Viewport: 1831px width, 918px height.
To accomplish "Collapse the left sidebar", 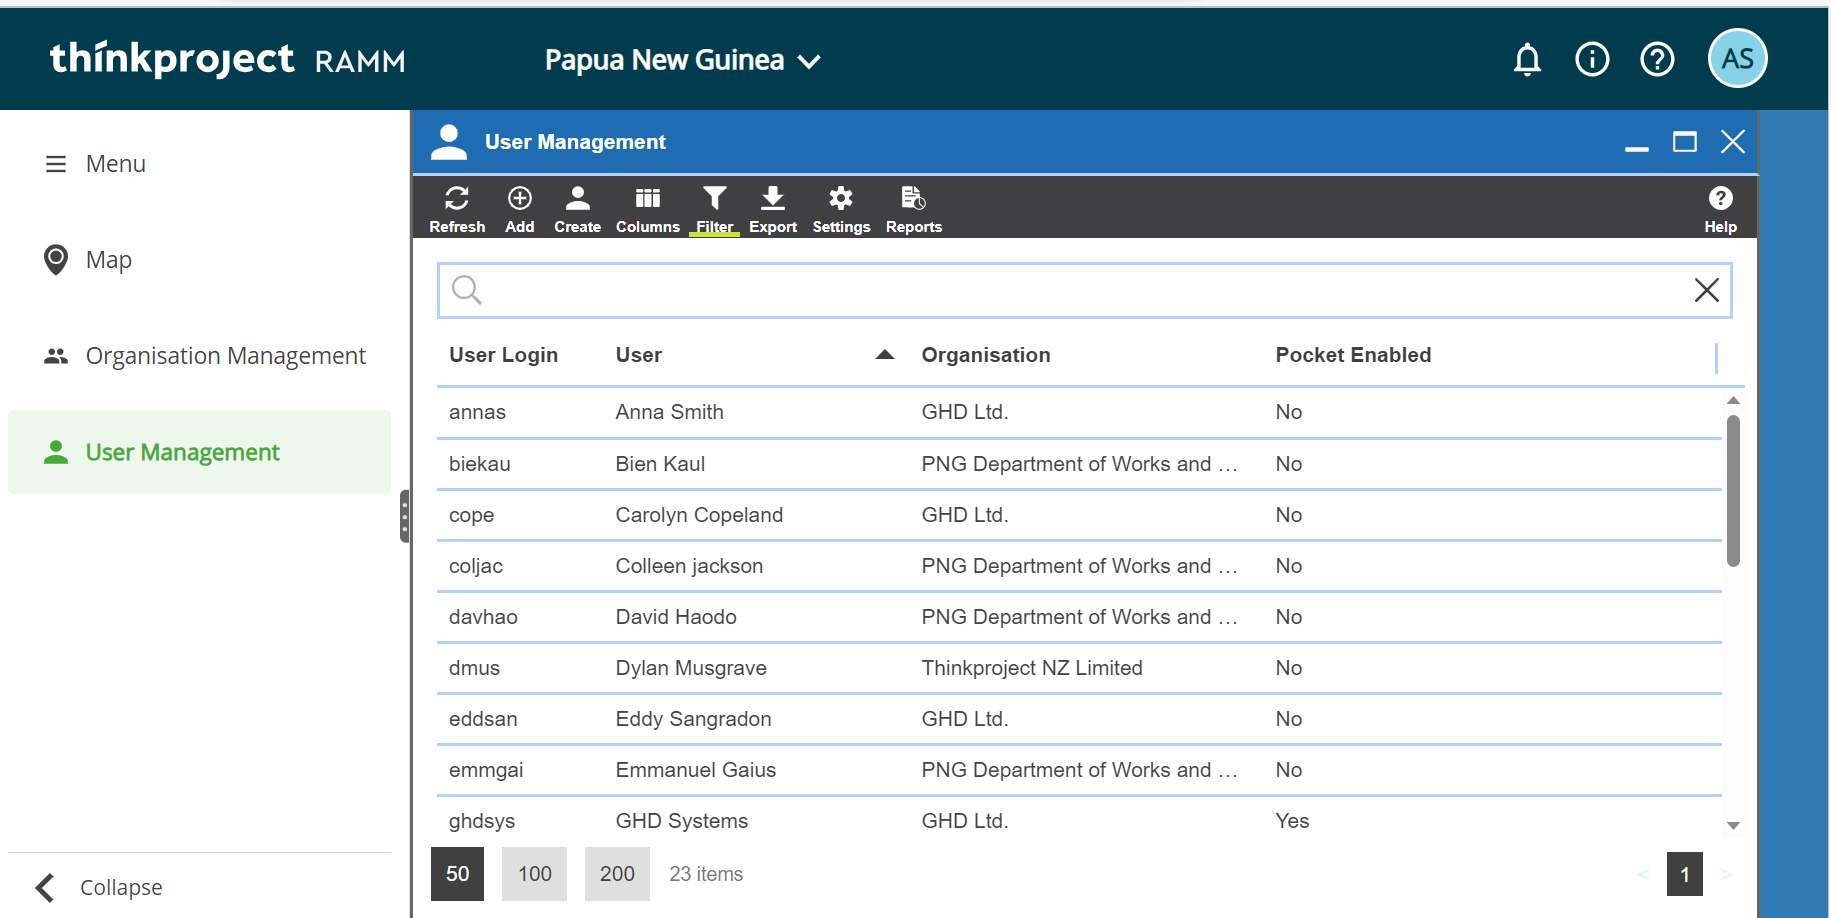I will click(x=99, y=887).
